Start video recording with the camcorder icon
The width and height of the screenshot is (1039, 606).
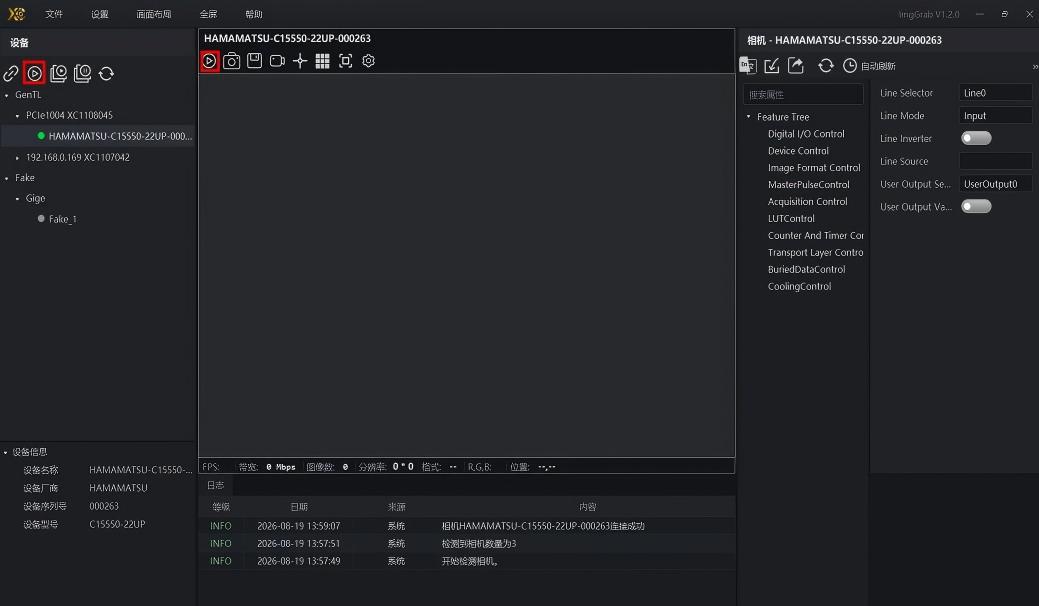(x=277, y=61)
